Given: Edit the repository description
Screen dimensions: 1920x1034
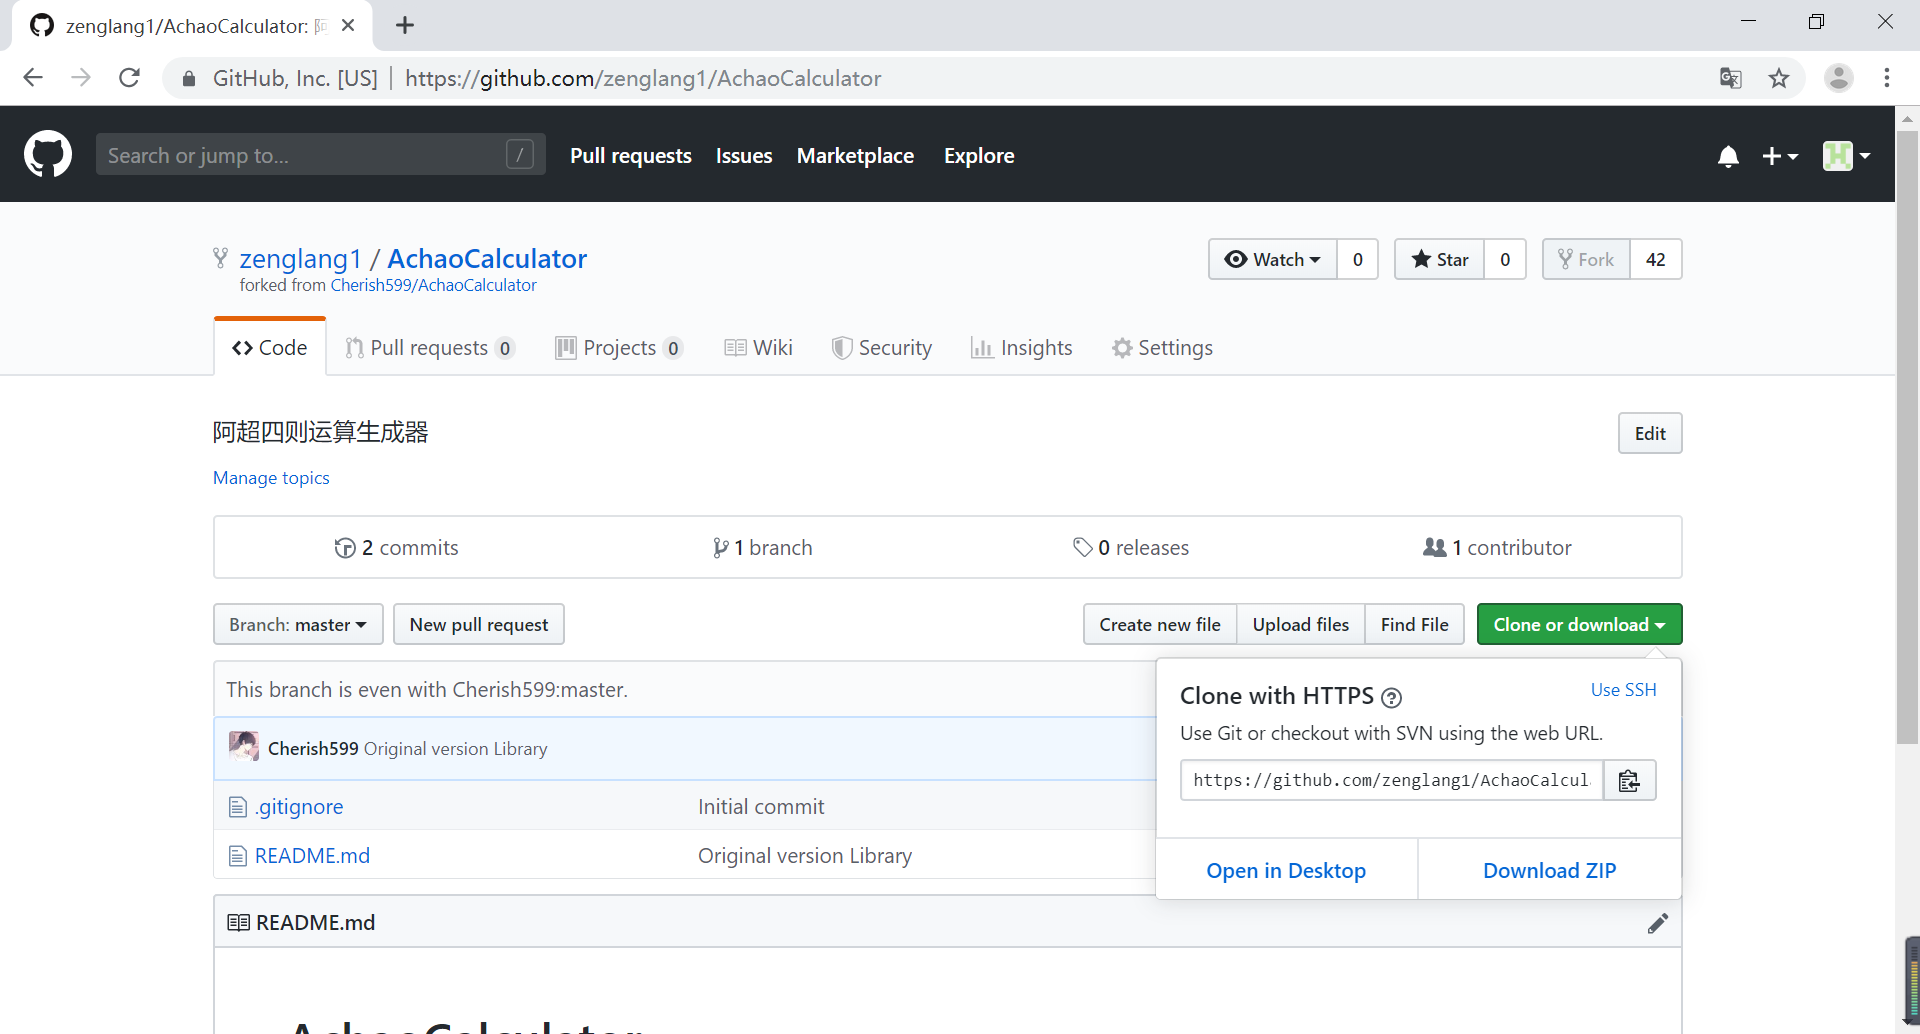Looking at the screenshot, I should (x=1650, y=433).
